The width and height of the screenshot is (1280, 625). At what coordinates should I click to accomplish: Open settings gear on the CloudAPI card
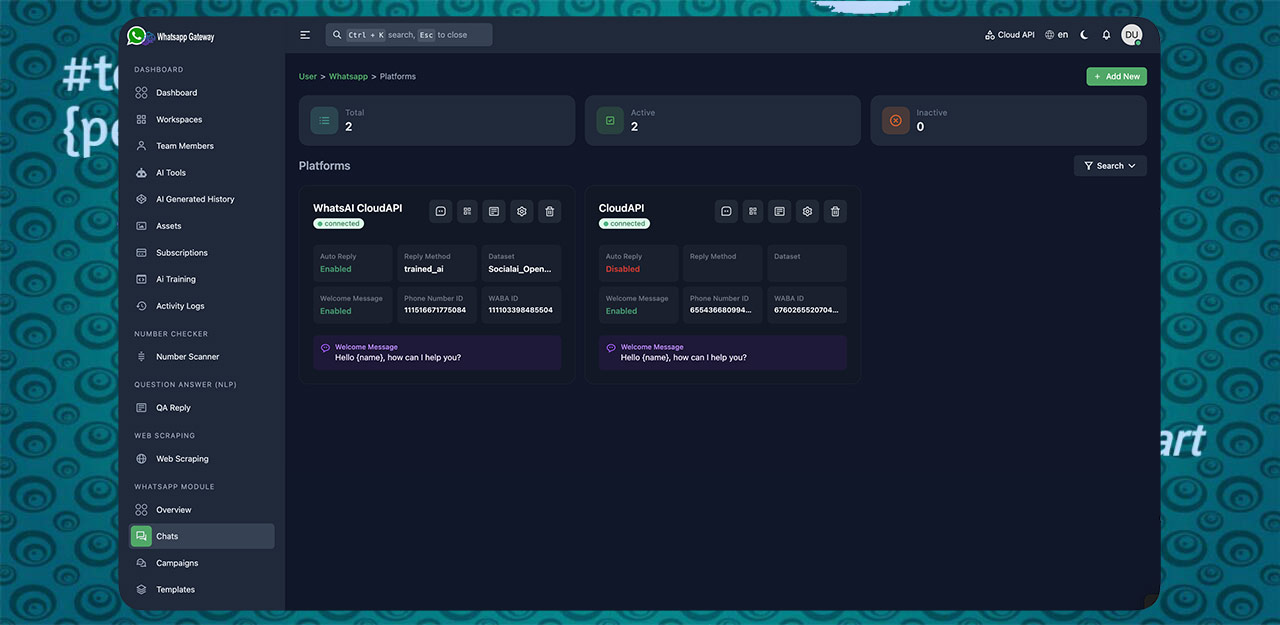coord(807,211)
